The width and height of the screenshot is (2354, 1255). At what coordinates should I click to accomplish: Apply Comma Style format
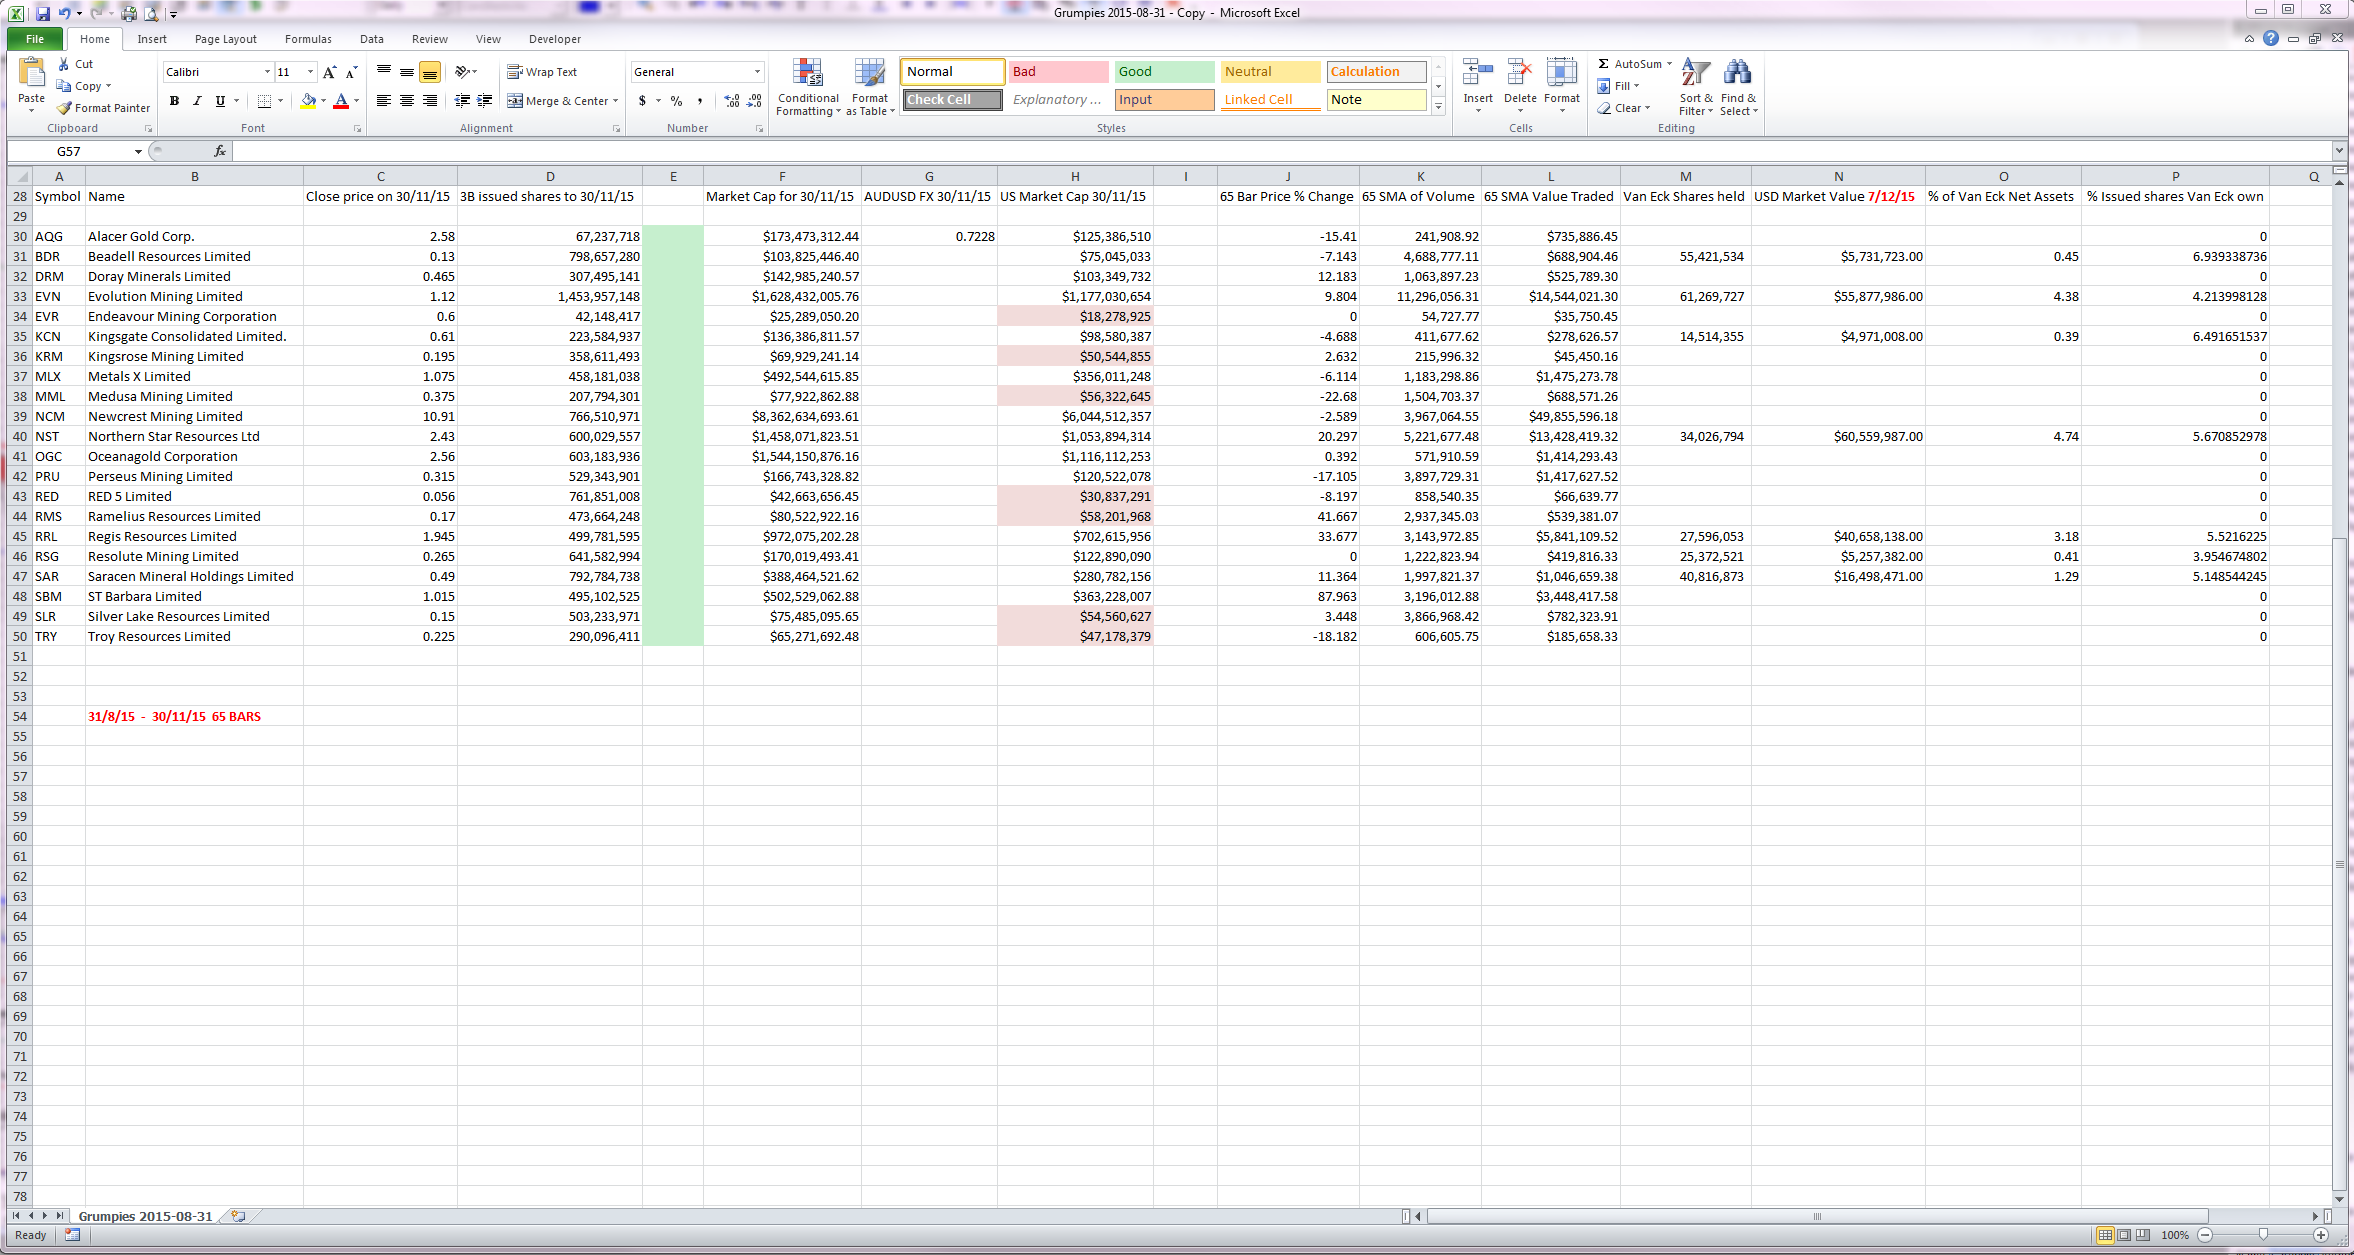[x=700, y=101]
